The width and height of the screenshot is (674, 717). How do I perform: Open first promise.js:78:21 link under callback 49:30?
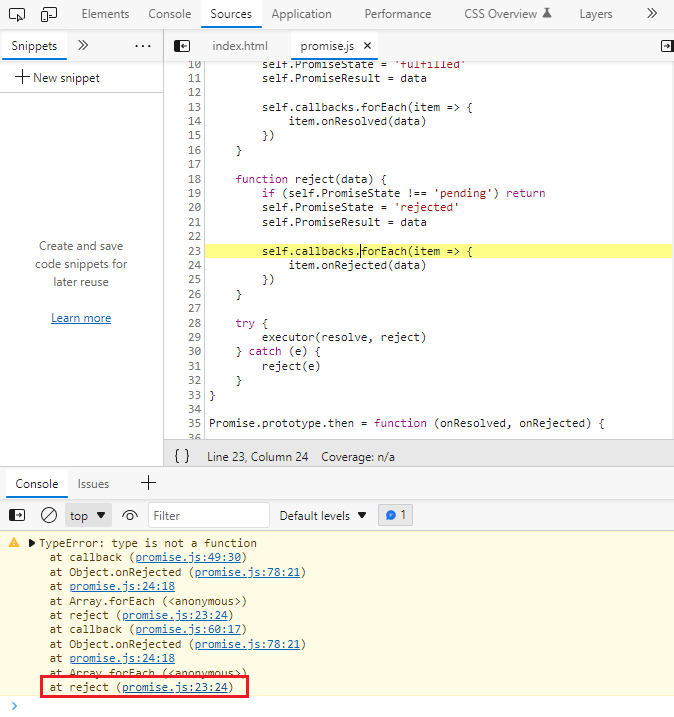coord(247,572)
